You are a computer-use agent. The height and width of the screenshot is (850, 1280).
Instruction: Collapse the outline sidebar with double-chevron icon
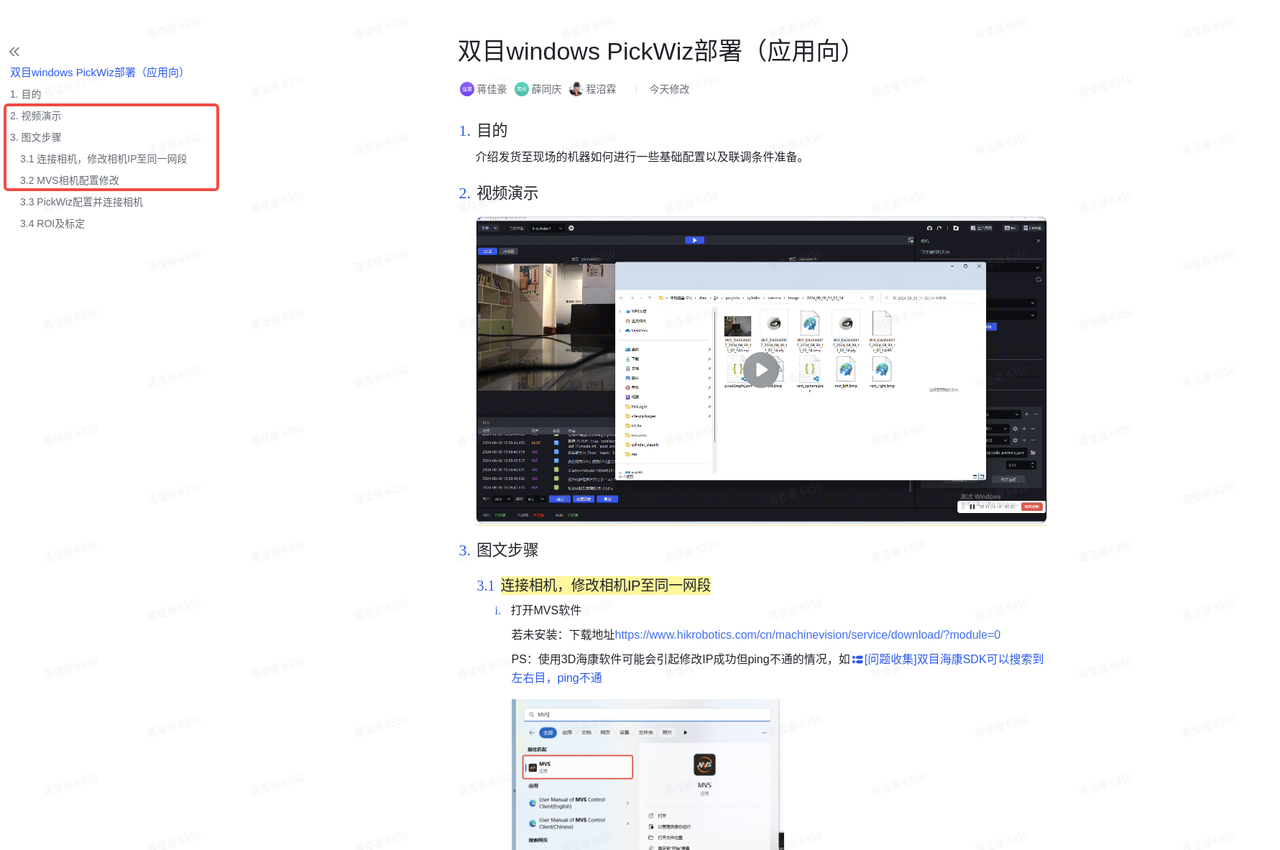(14, 51)
